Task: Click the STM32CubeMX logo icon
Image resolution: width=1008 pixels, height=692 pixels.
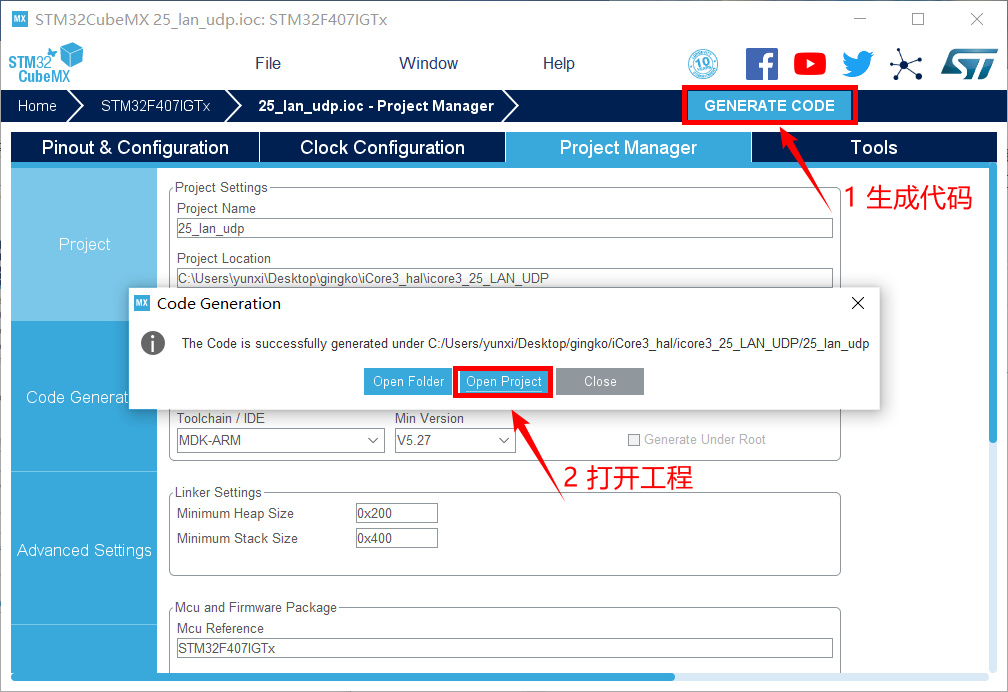Action: [x=45, y=63]
